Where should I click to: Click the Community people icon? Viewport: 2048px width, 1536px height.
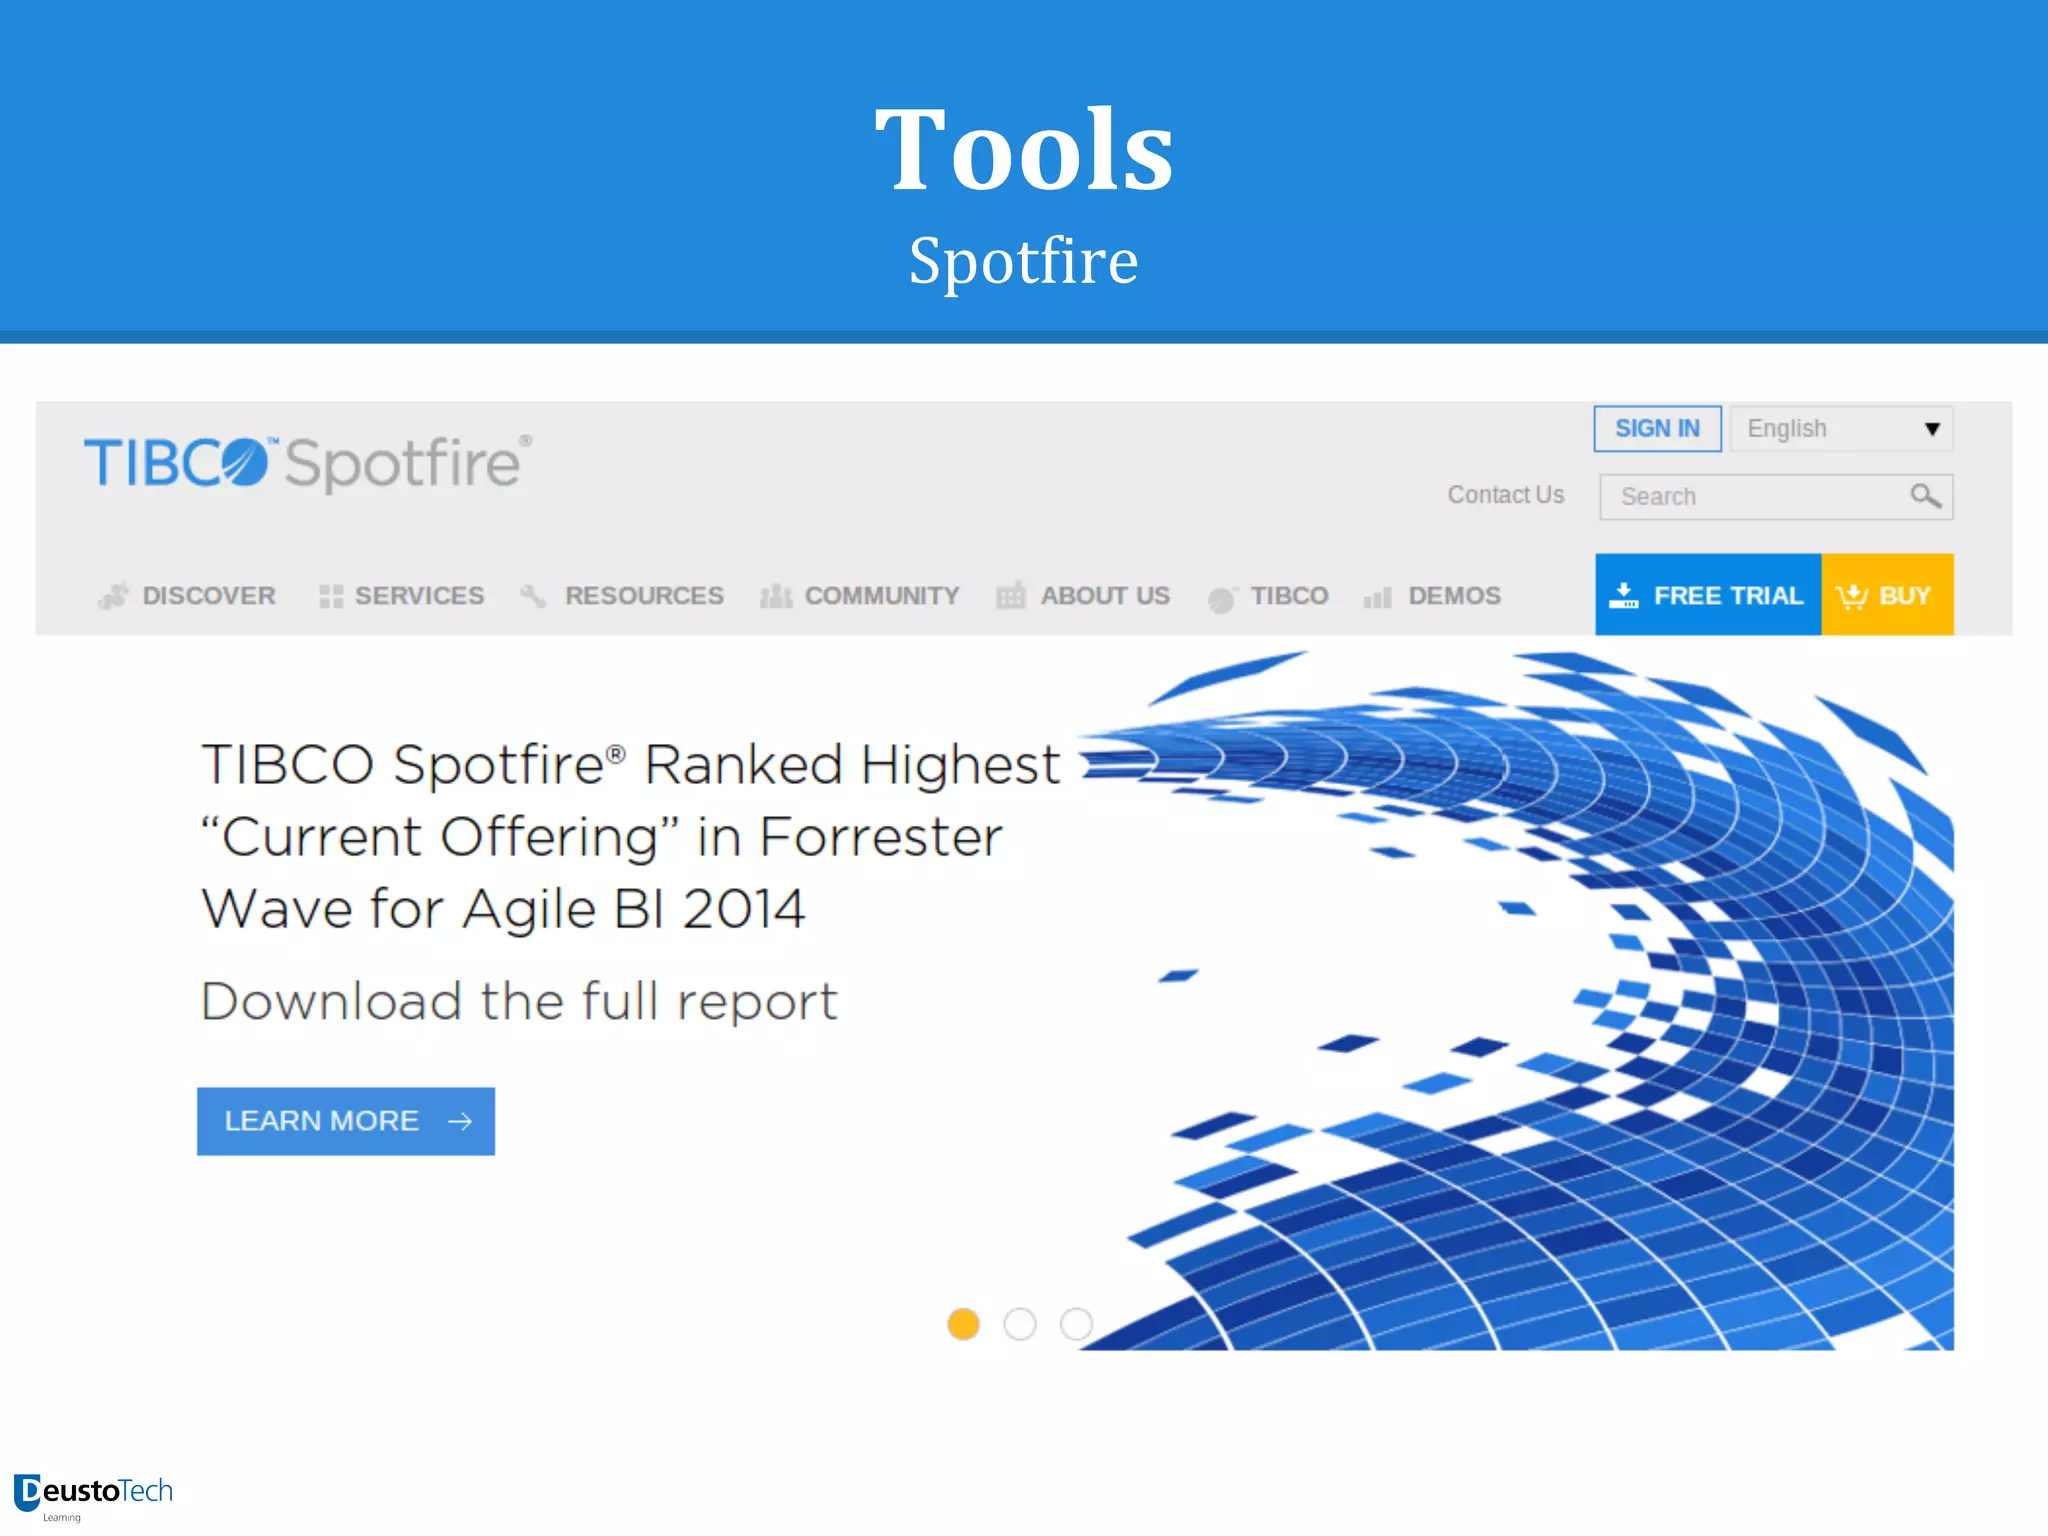point(776,596)
